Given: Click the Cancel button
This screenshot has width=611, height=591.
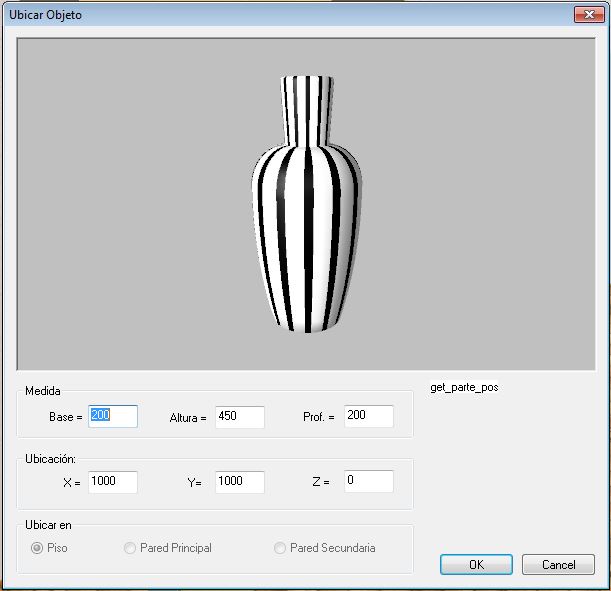Looking at the screenshot, I should click(558, 565).
